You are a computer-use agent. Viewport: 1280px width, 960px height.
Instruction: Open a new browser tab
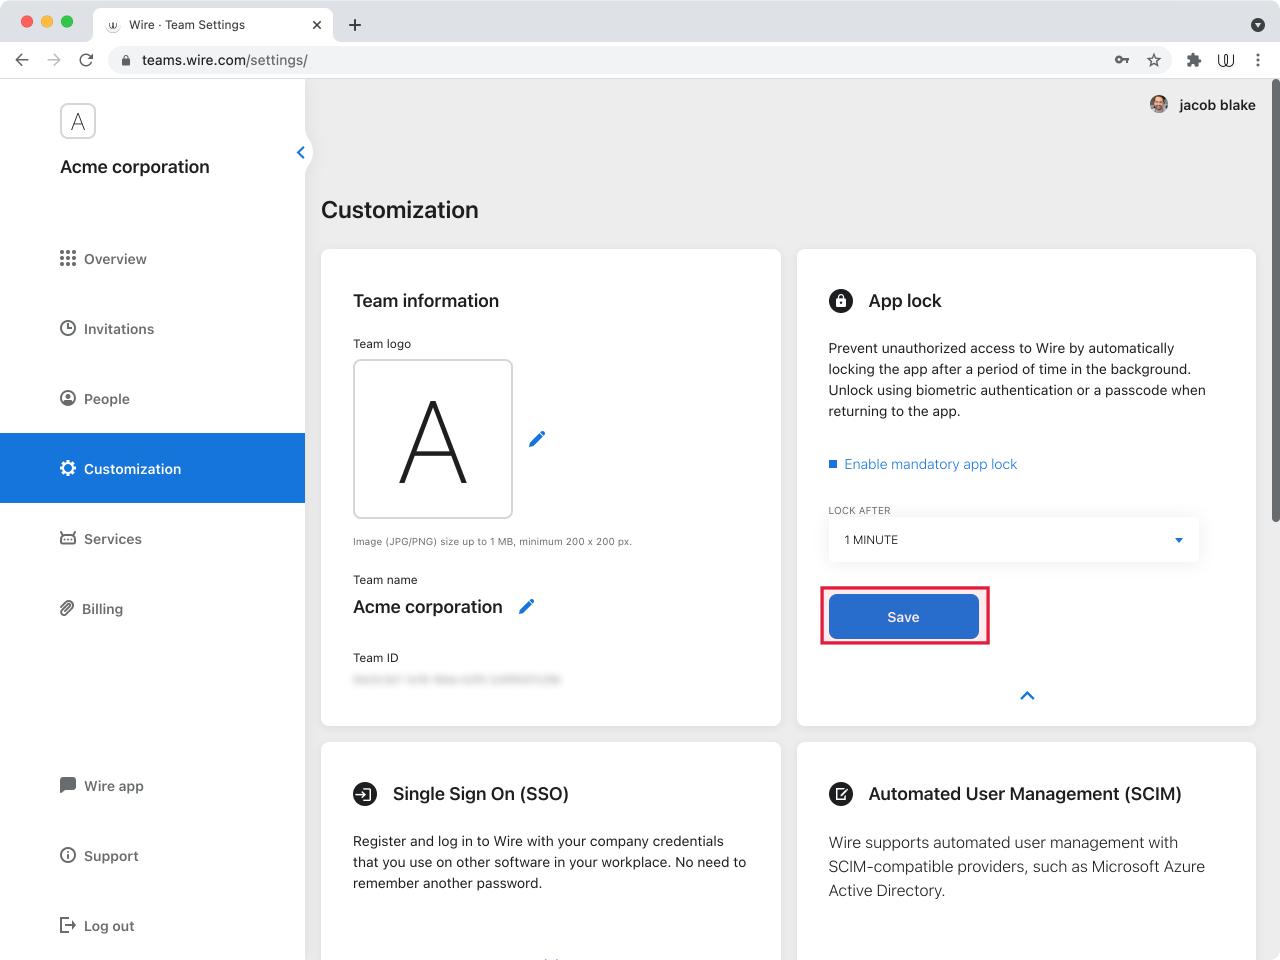(x=355, y=25)
